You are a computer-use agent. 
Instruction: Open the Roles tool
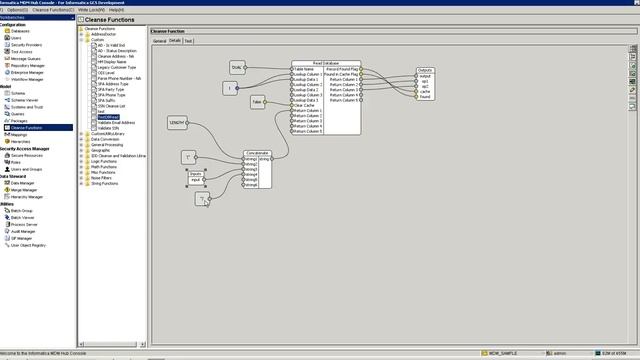[x=16, y=162]
